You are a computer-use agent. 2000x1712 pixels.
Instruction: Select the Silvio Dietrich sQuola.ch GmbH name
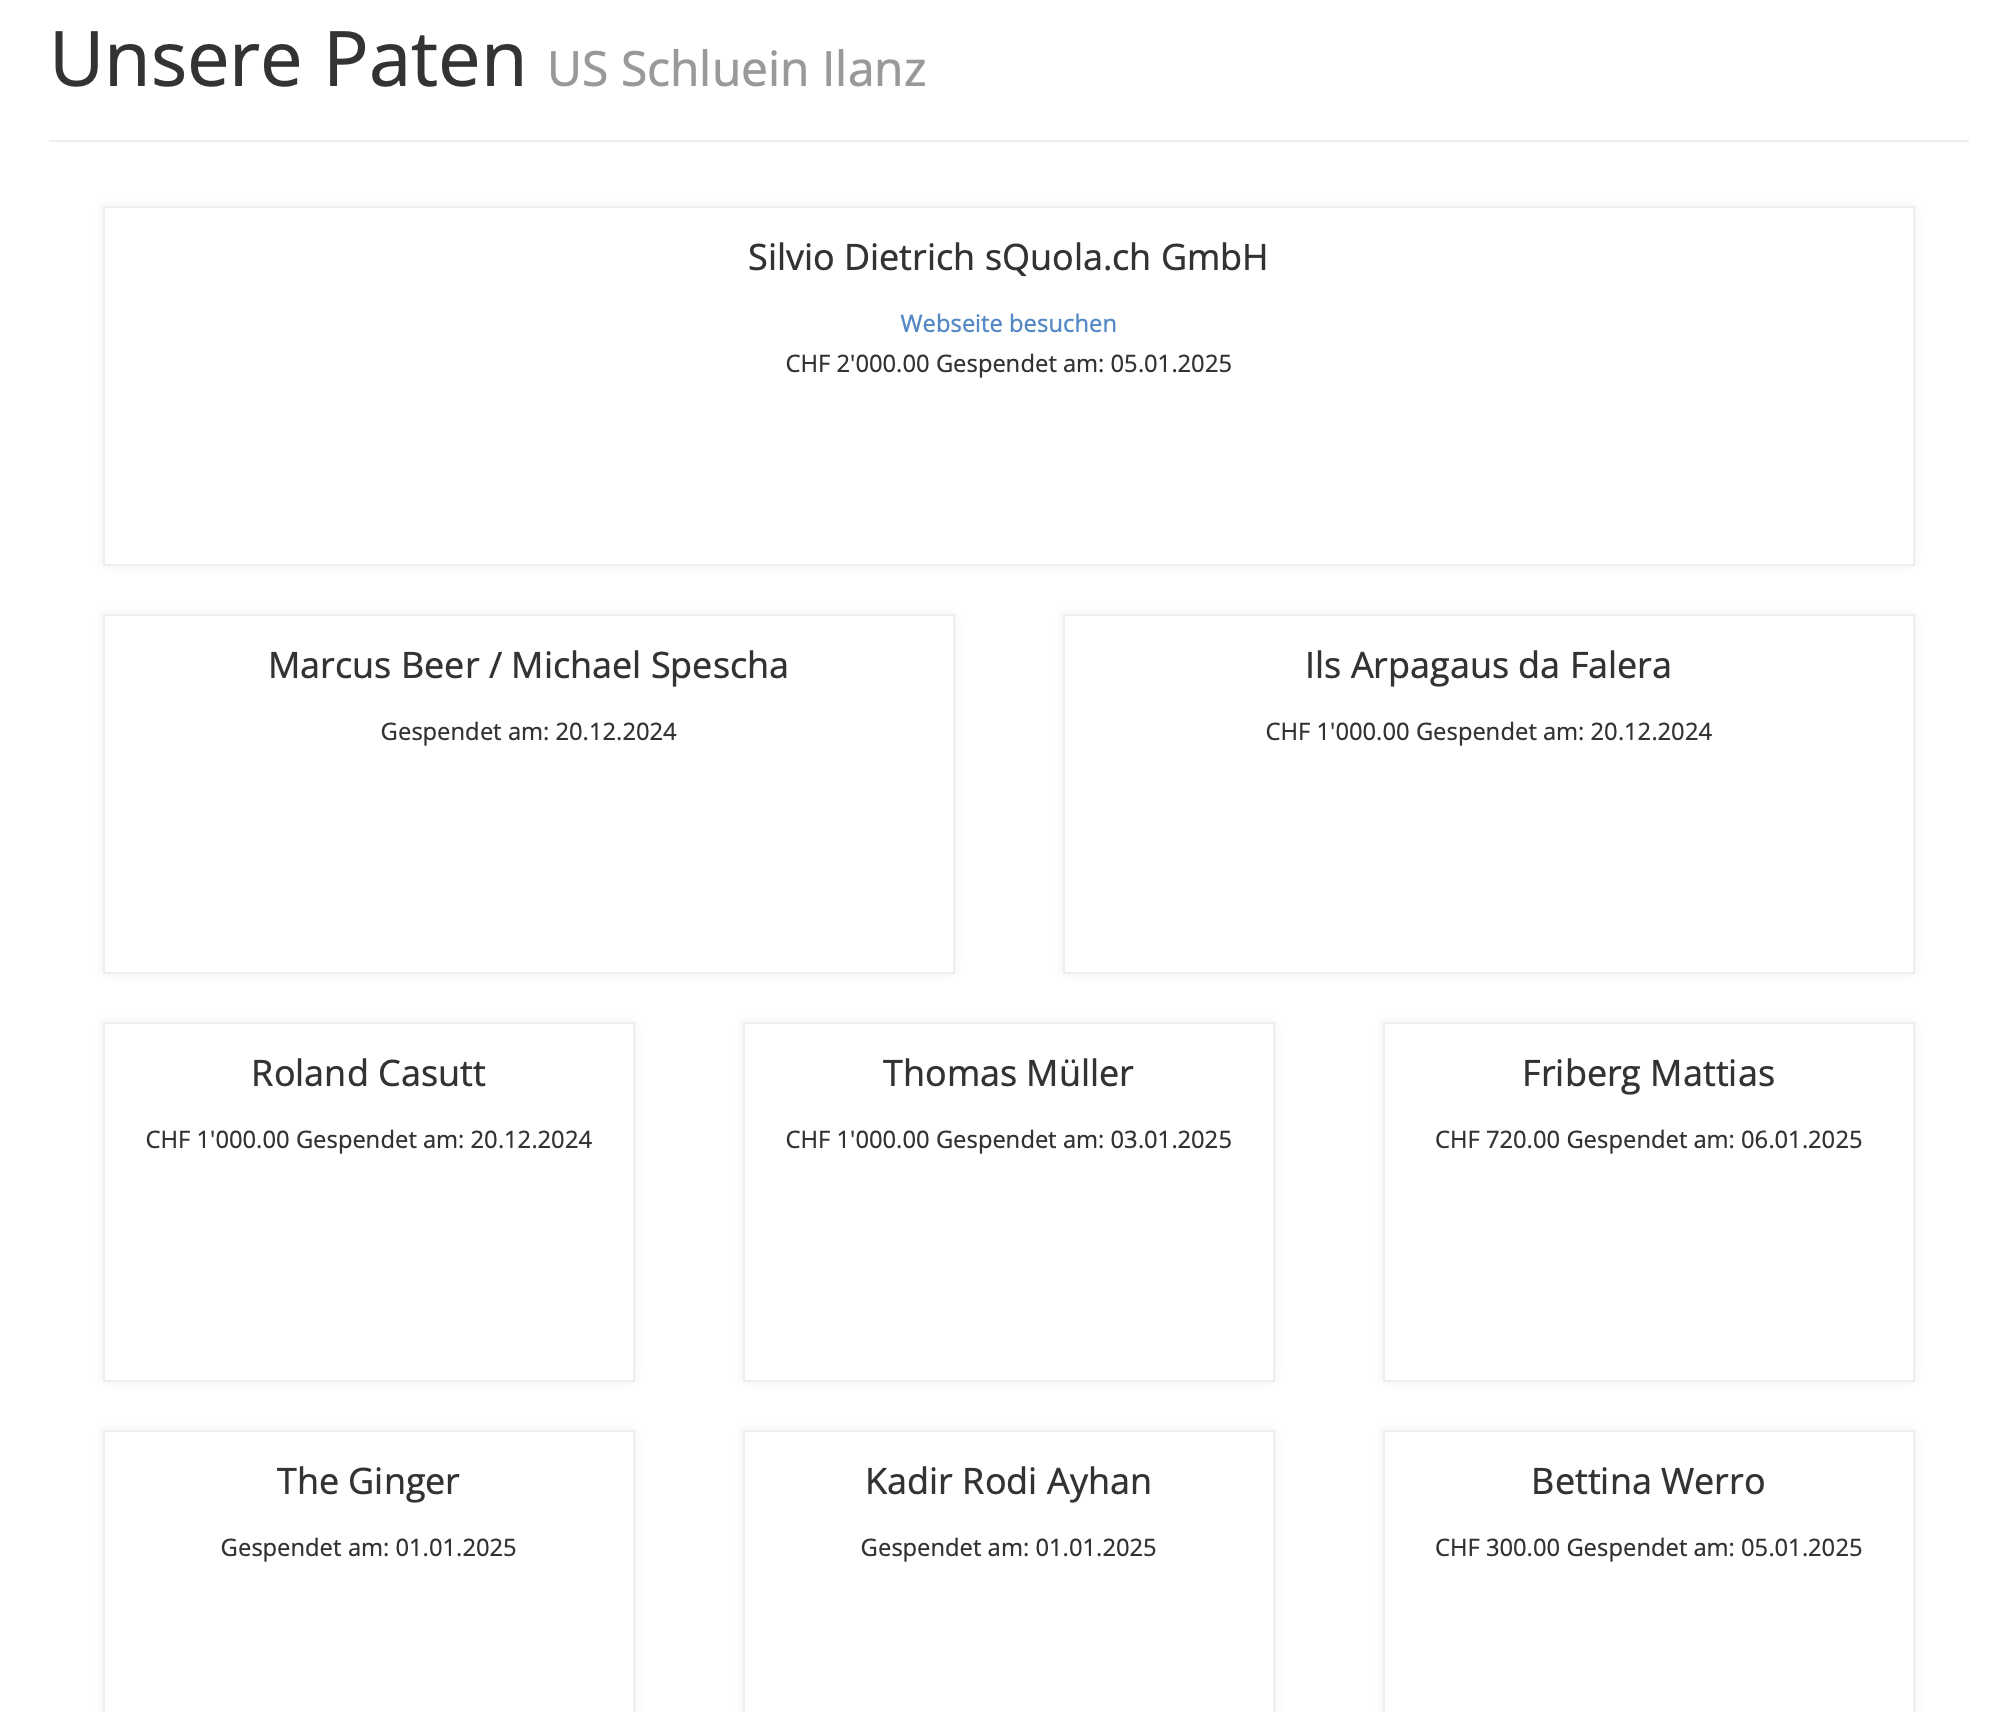click(1008, 257)
